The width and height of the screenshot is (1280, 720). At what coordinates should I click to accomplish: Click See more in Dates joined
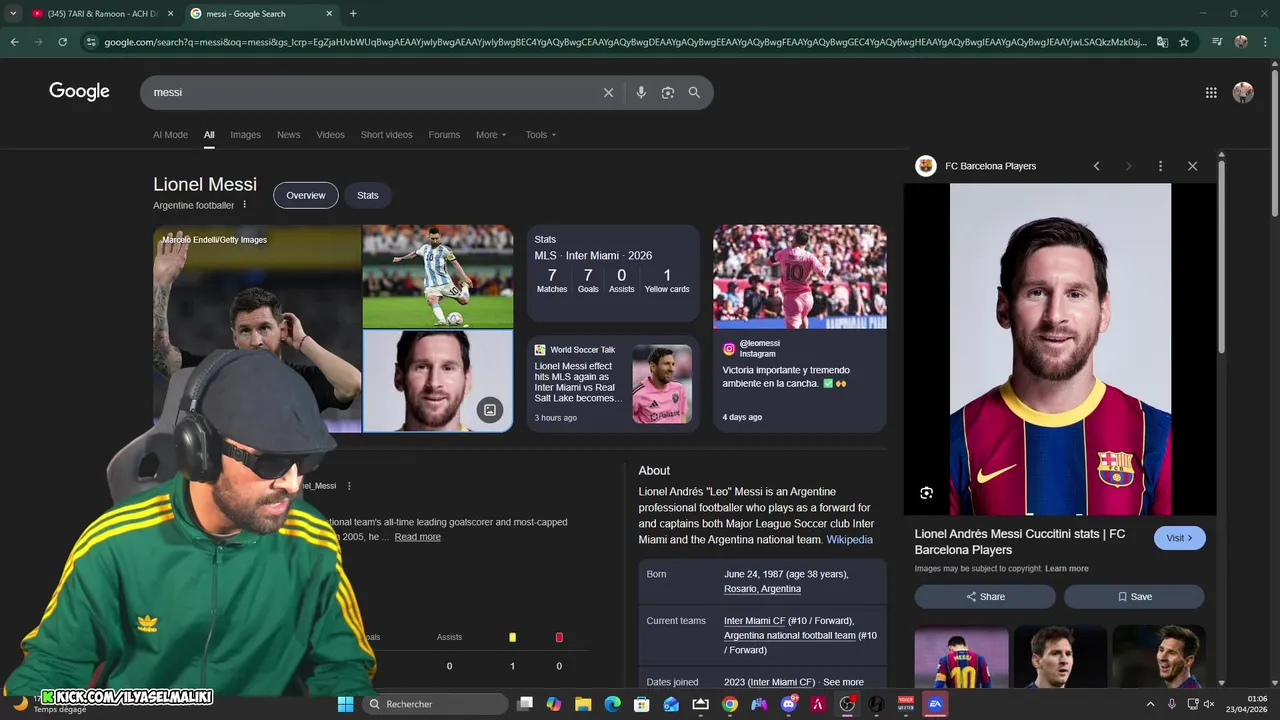(843, 683)
